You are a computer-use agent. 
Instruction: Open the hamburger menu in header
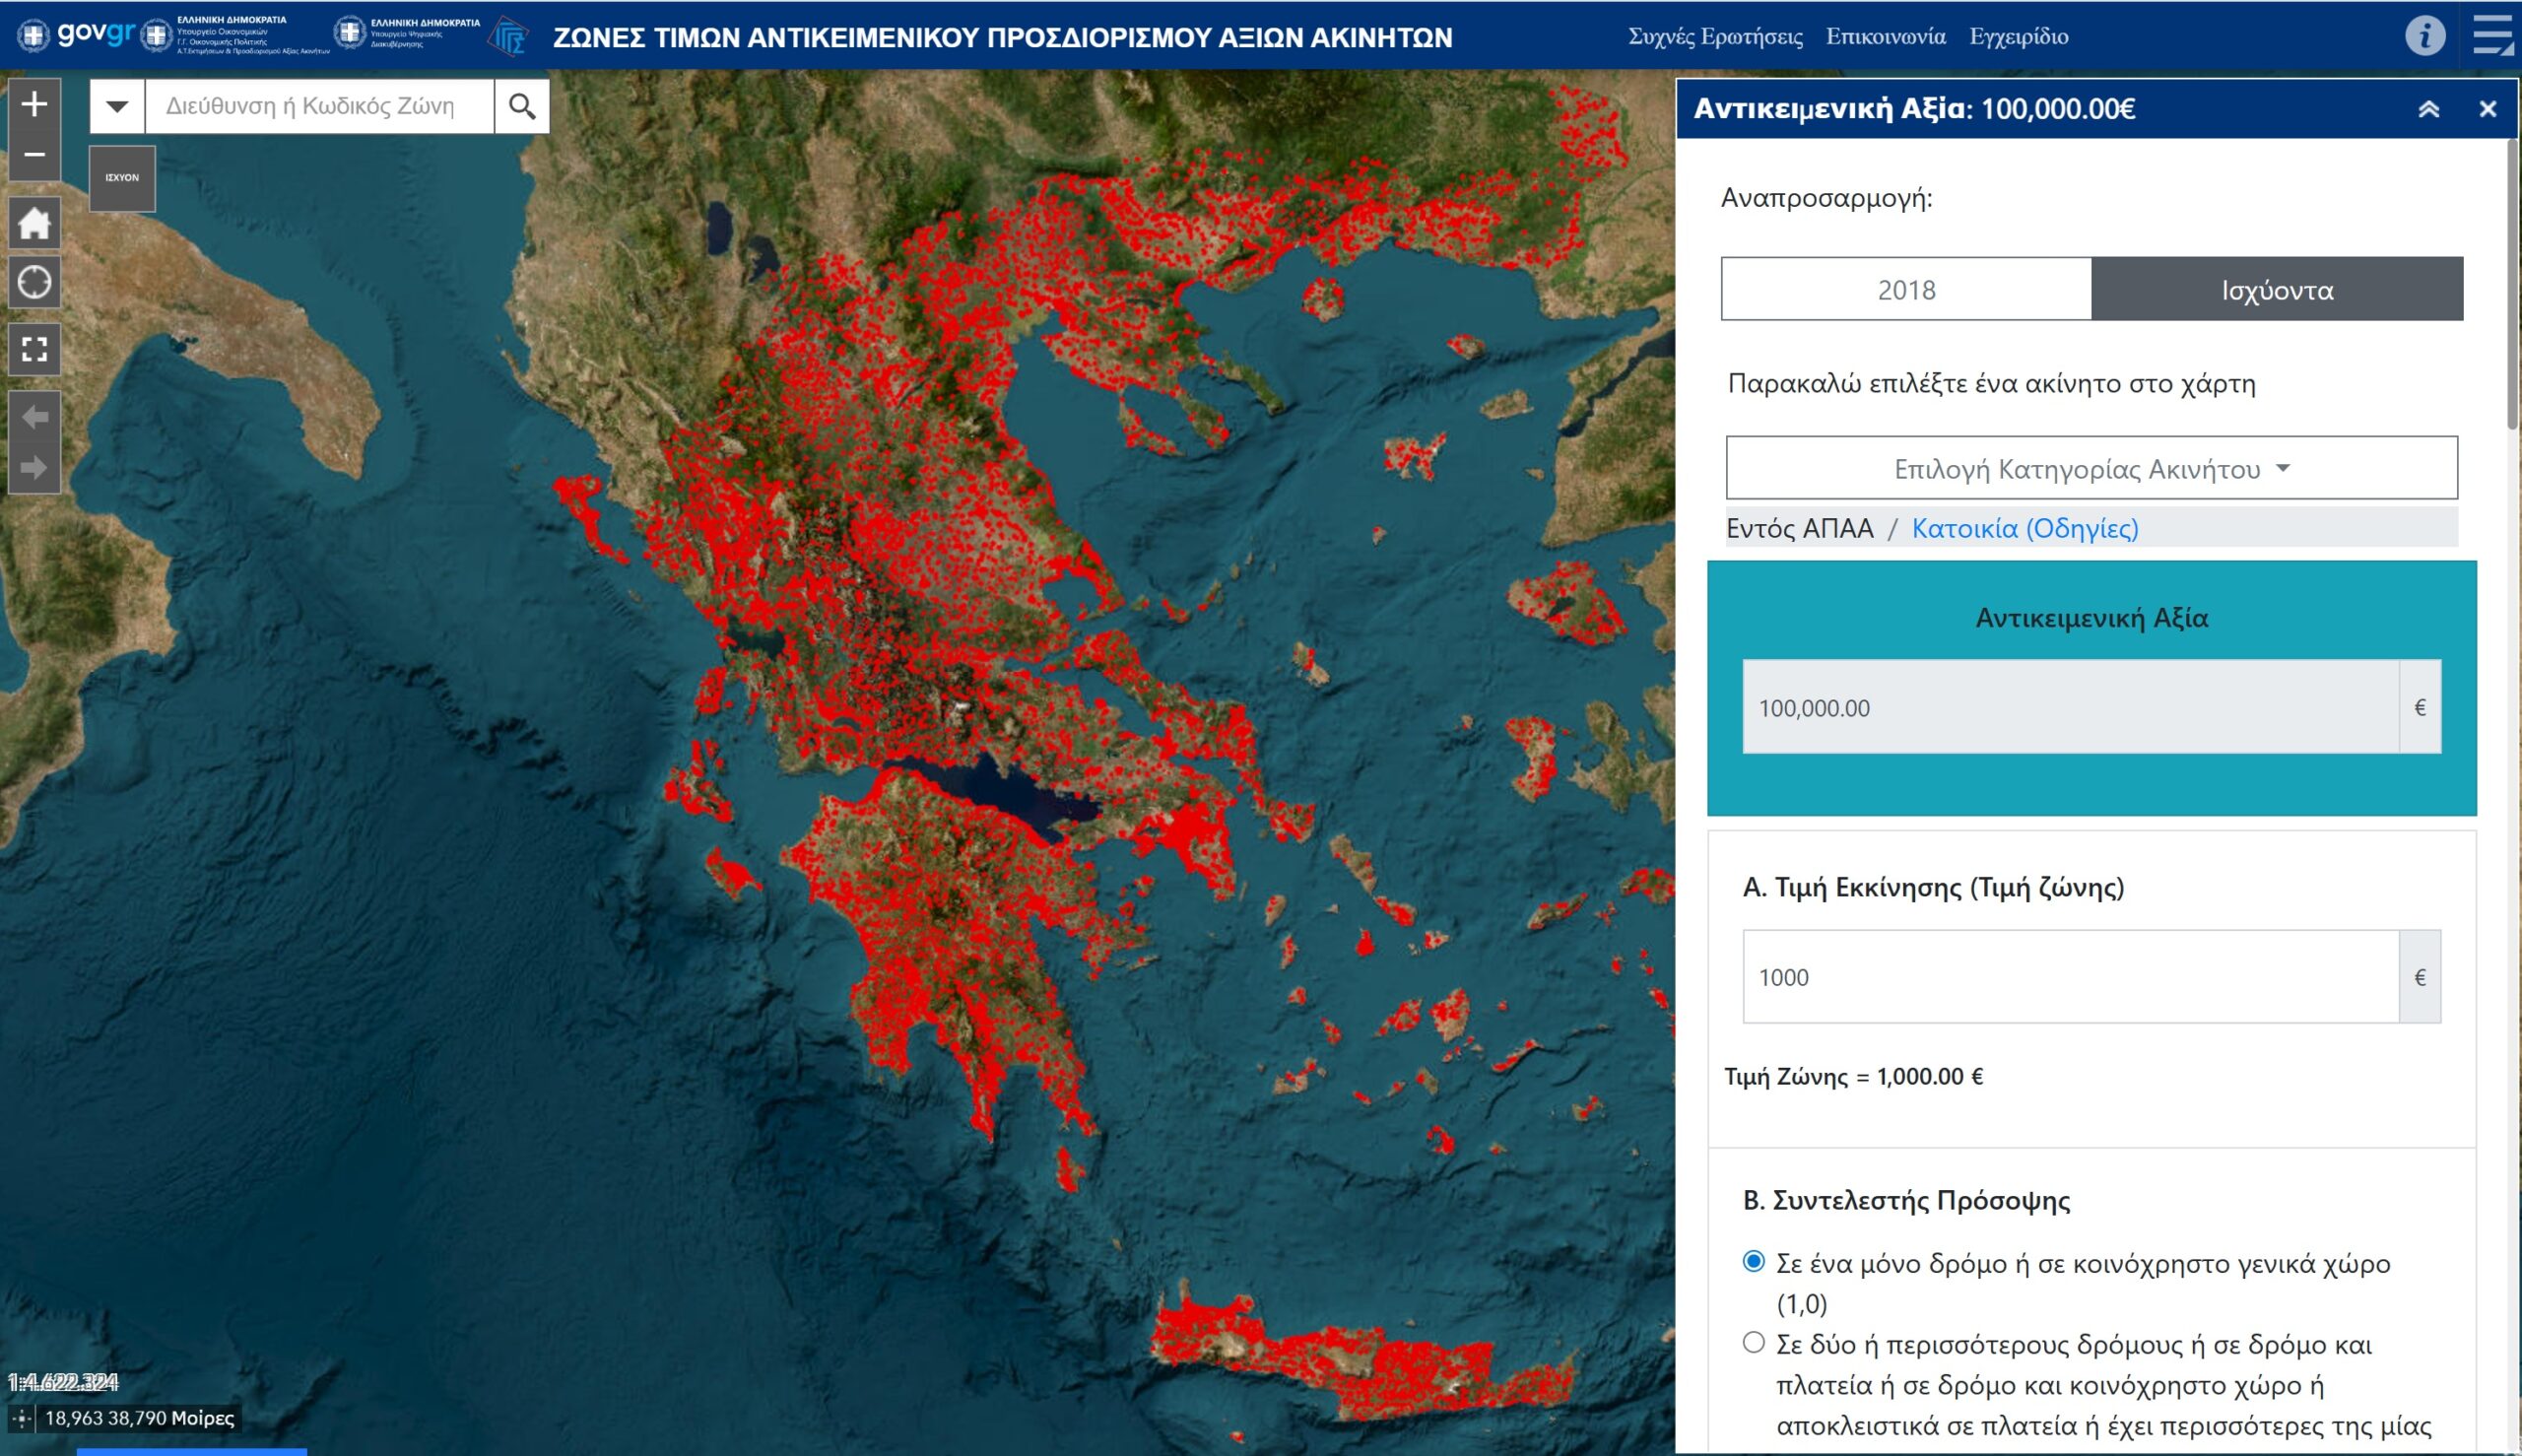(2491, 36)
